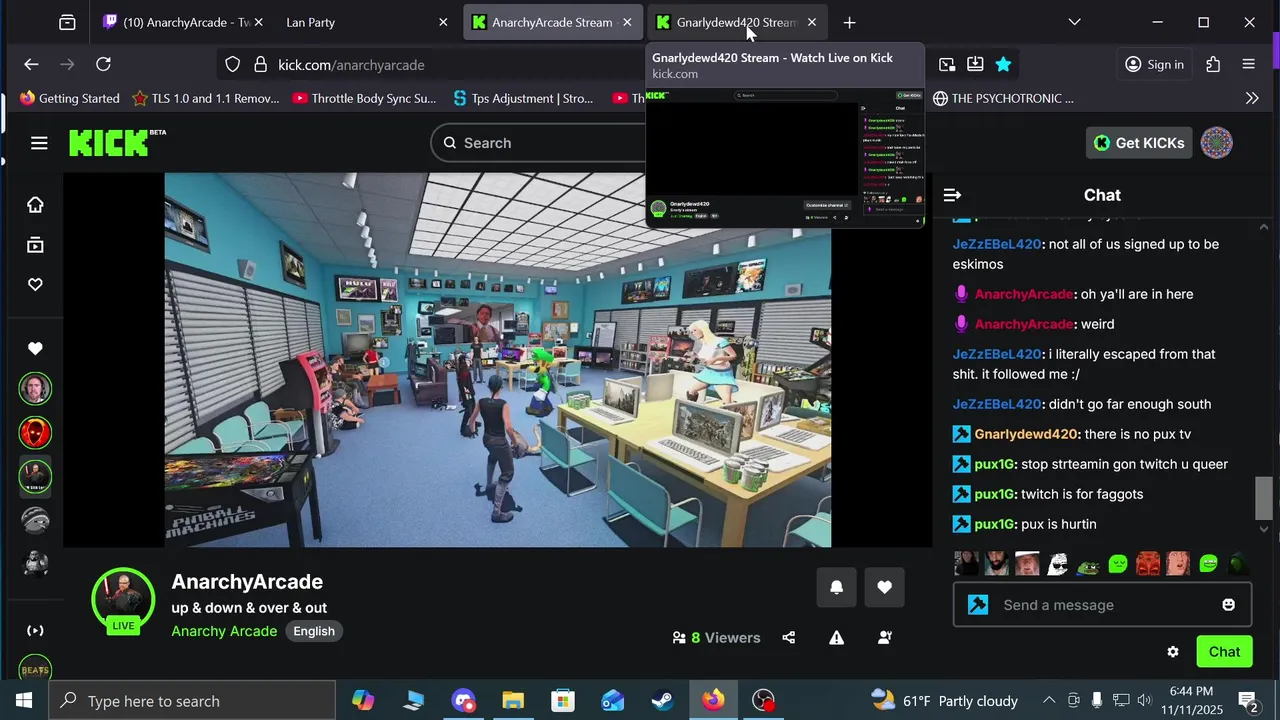Show more bookmarks chevron

coord(1252,98)
